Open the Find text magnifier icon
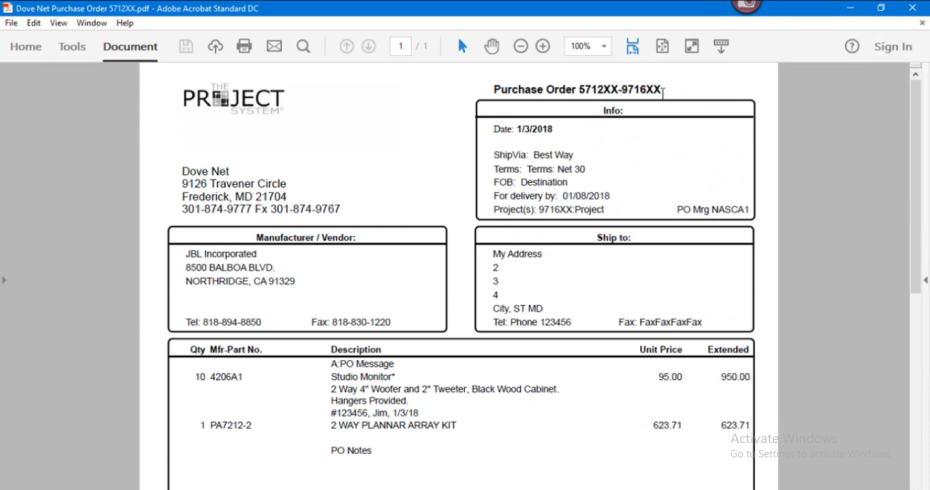The width and height of the screenshot is (930, 490). tap(303, 46)
